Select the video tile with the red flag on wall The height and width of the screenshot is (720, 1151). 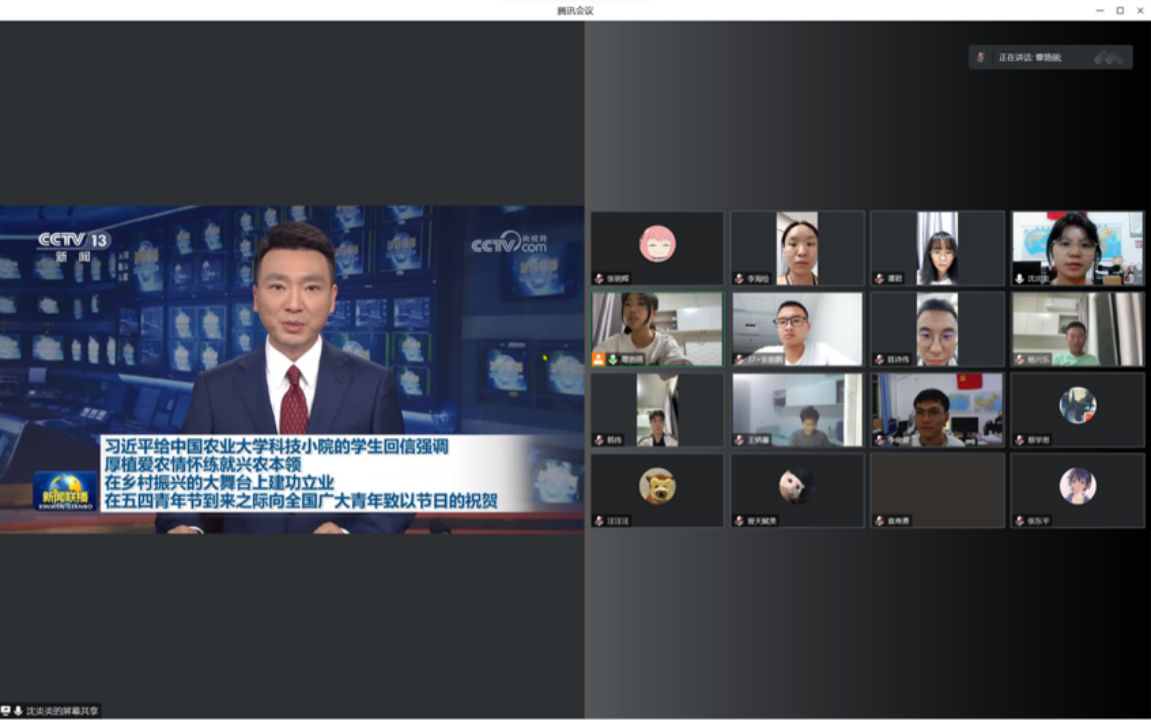coord(937,409)
